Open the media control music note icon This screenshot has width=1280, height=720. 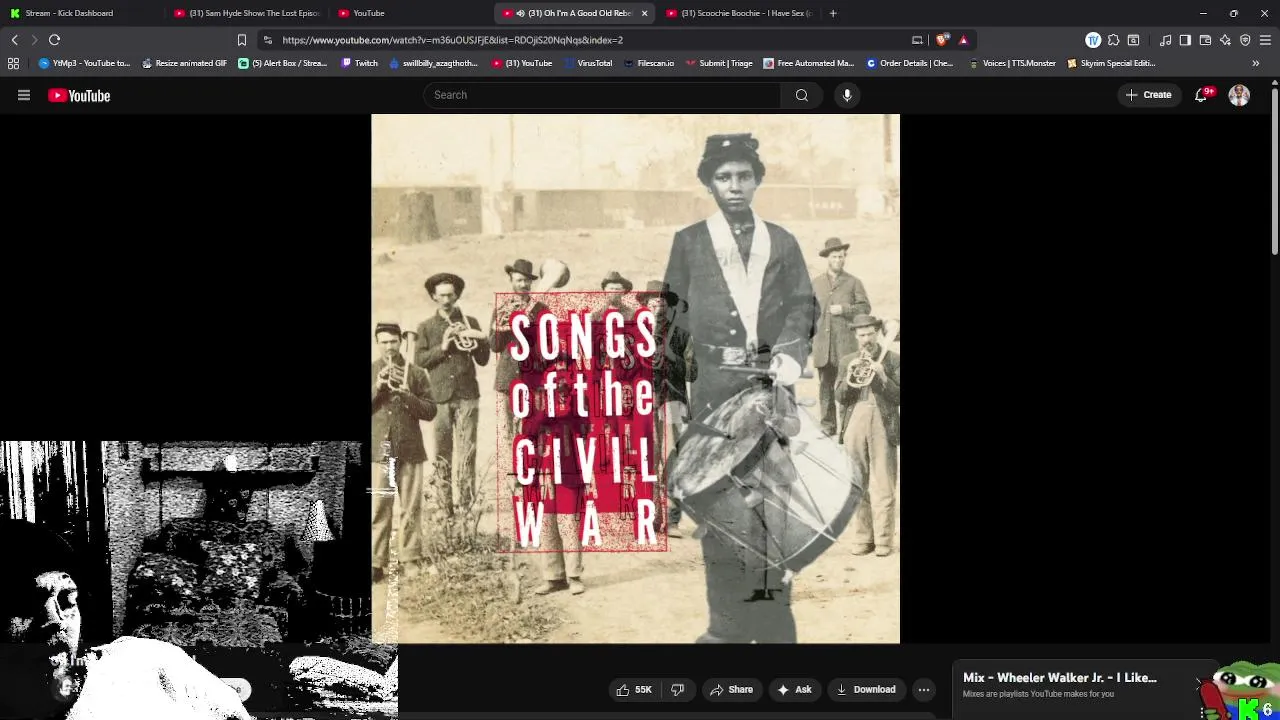[x=1165, y=40]
